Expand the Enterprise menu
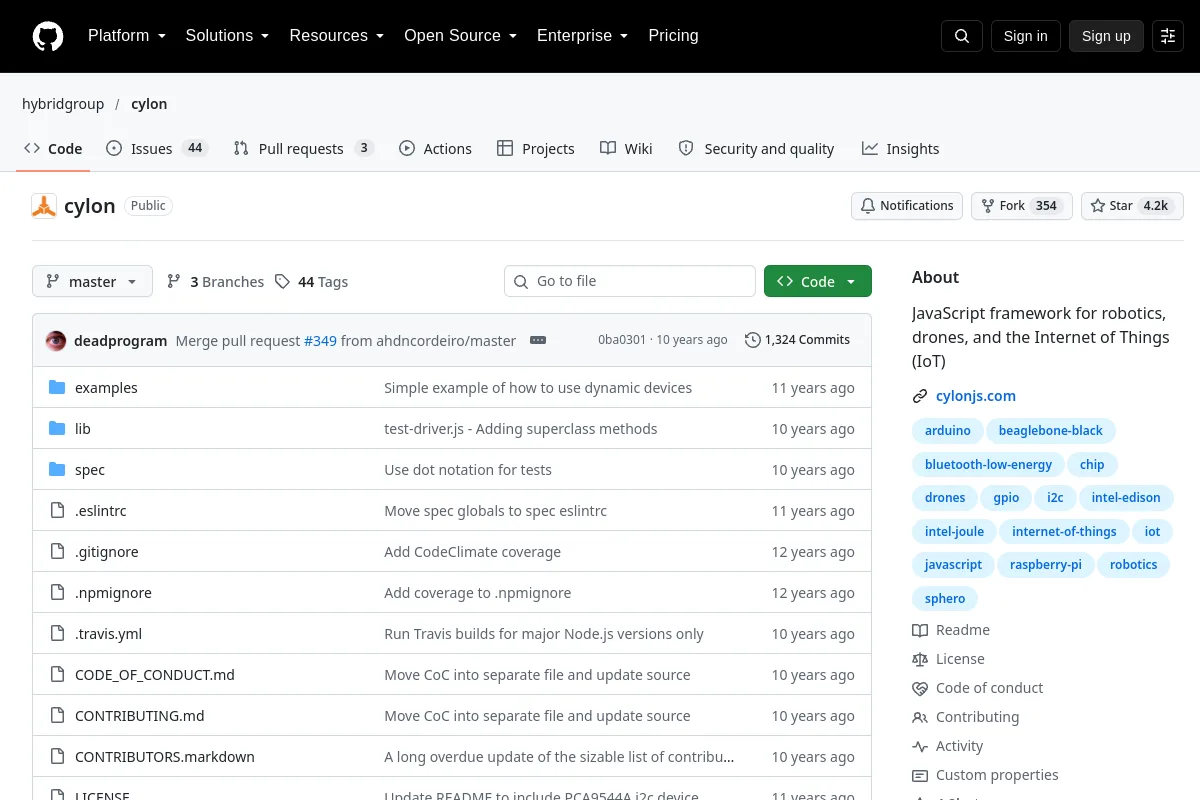 (582, 36)
